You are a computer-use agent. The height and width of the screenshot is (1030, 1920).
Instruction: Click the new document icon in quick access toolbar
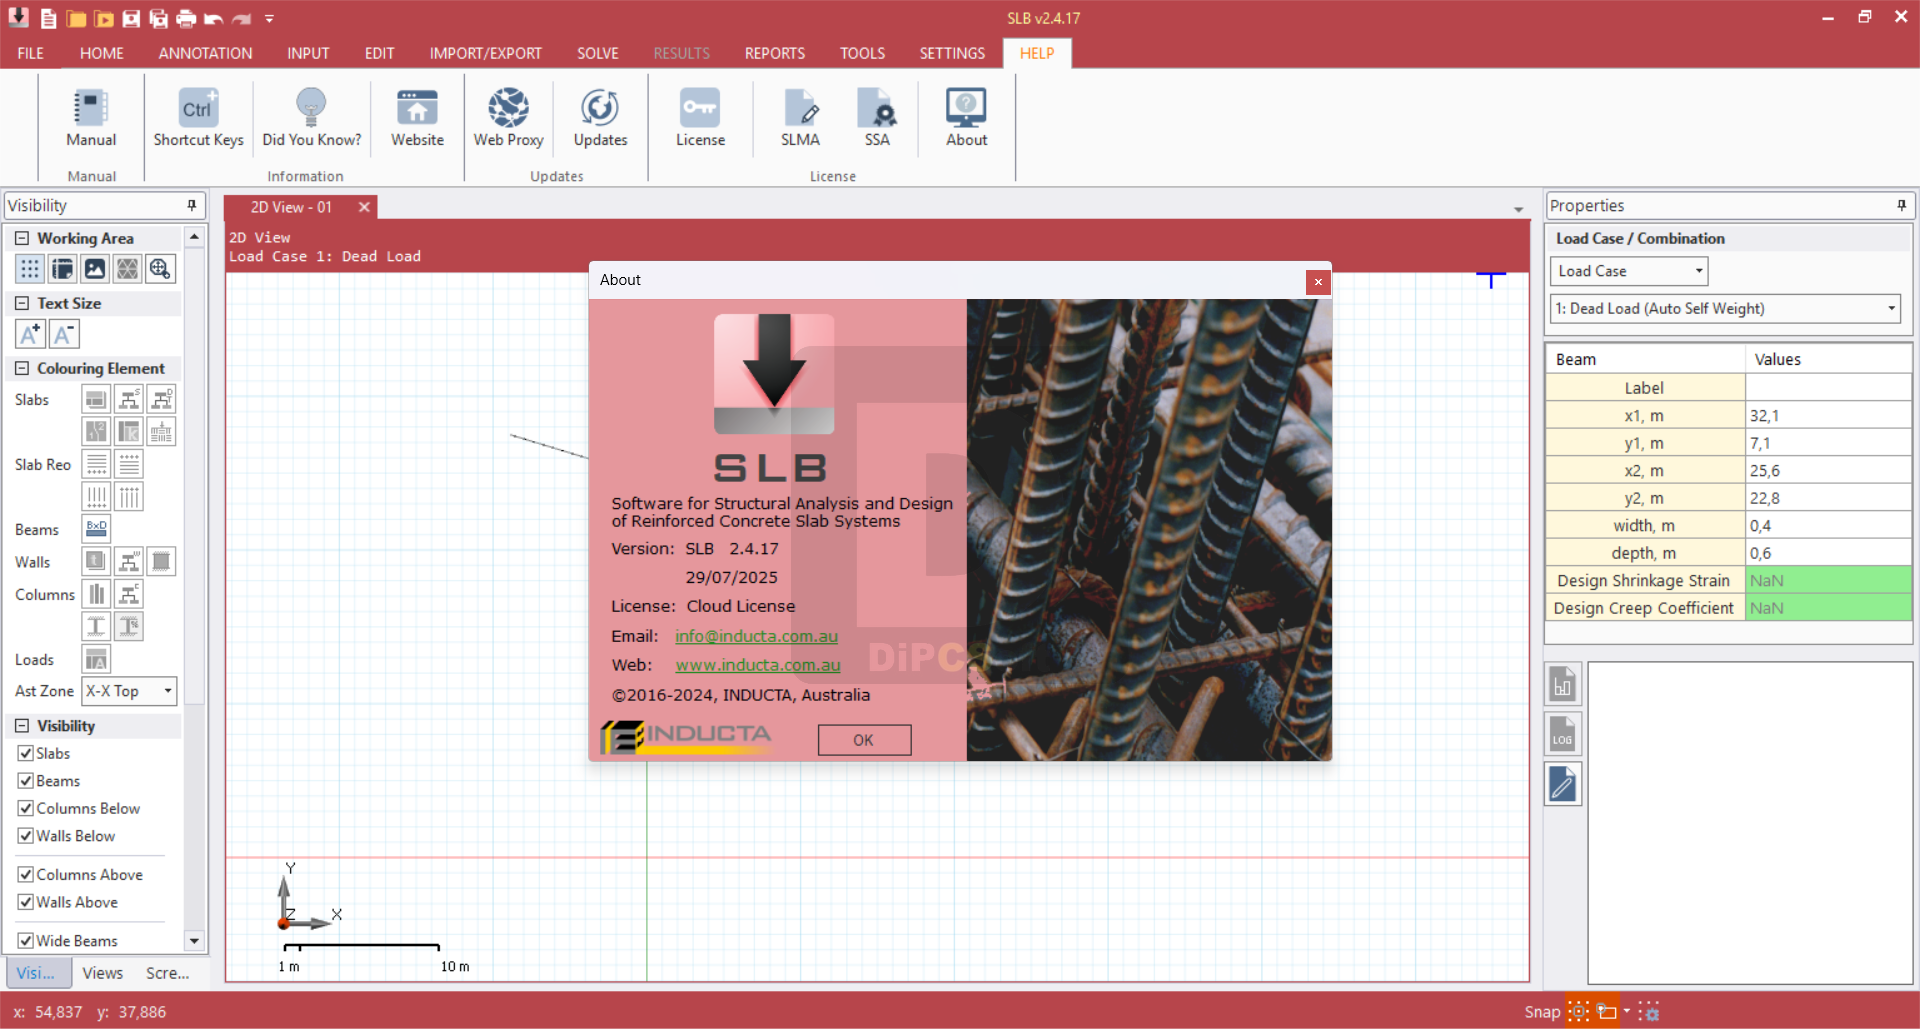coord(48,18)
